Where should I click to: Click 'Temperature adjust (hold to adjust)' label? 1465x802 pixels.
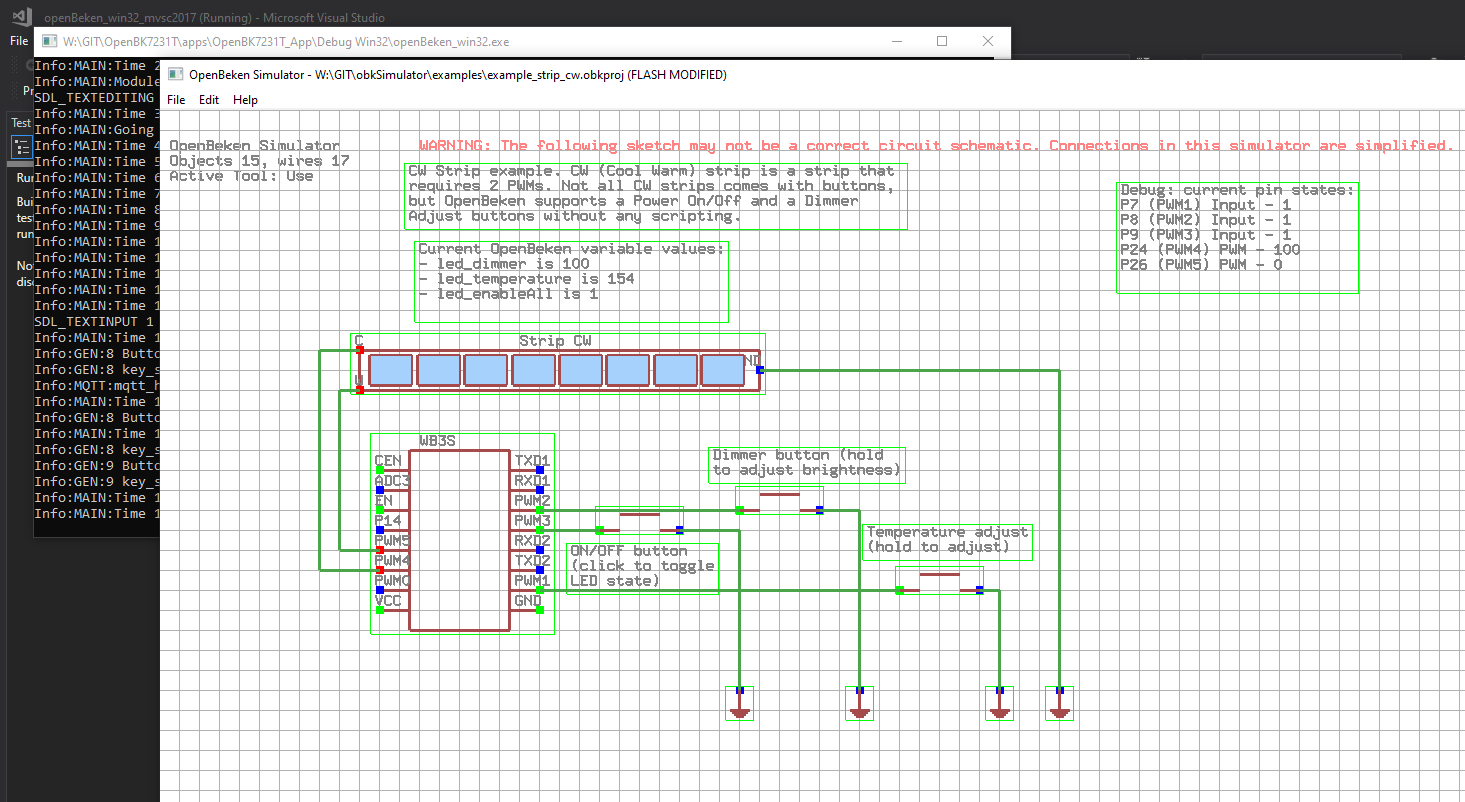[x=946, y=540]
